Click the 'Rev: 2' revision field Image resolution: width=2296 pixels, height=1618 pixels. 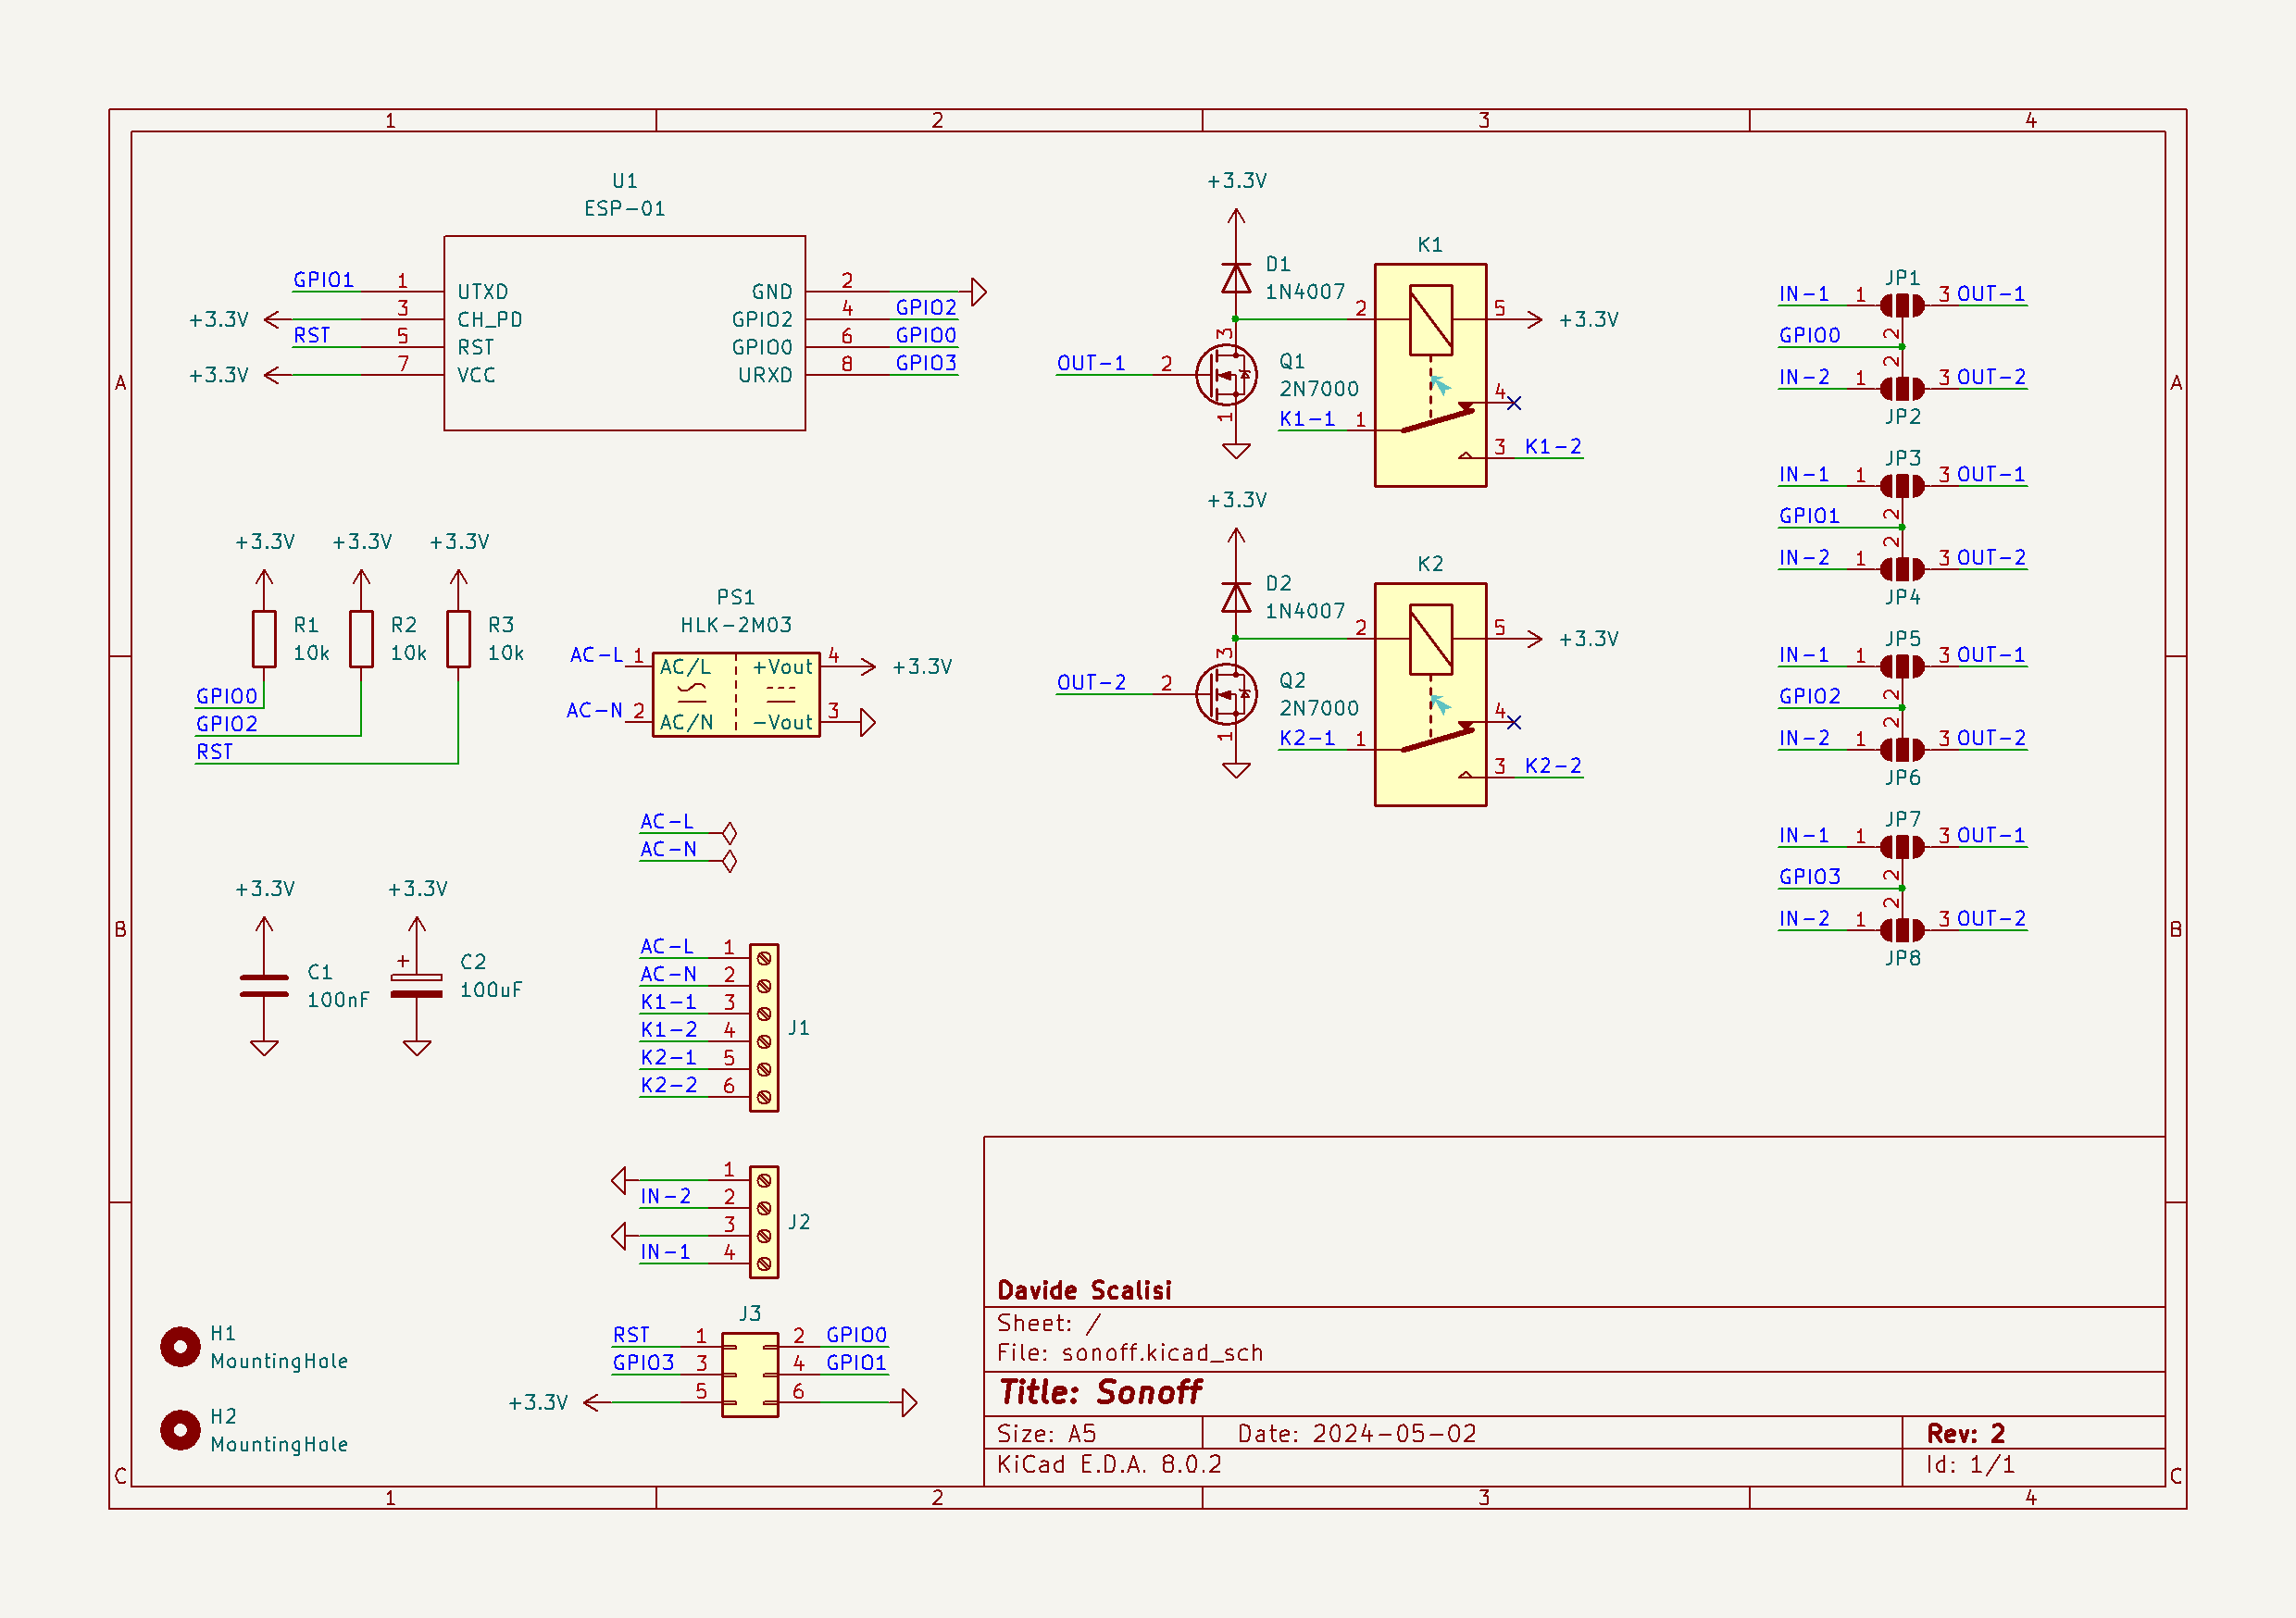[1966, 1433]
